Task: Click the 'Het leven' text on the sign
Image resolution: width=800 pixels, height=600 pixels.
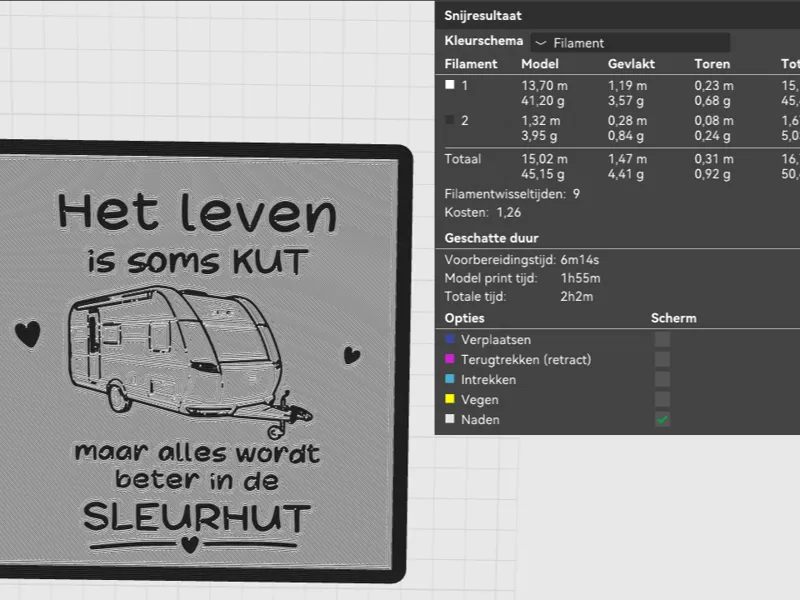Action: tap(197, 212)
